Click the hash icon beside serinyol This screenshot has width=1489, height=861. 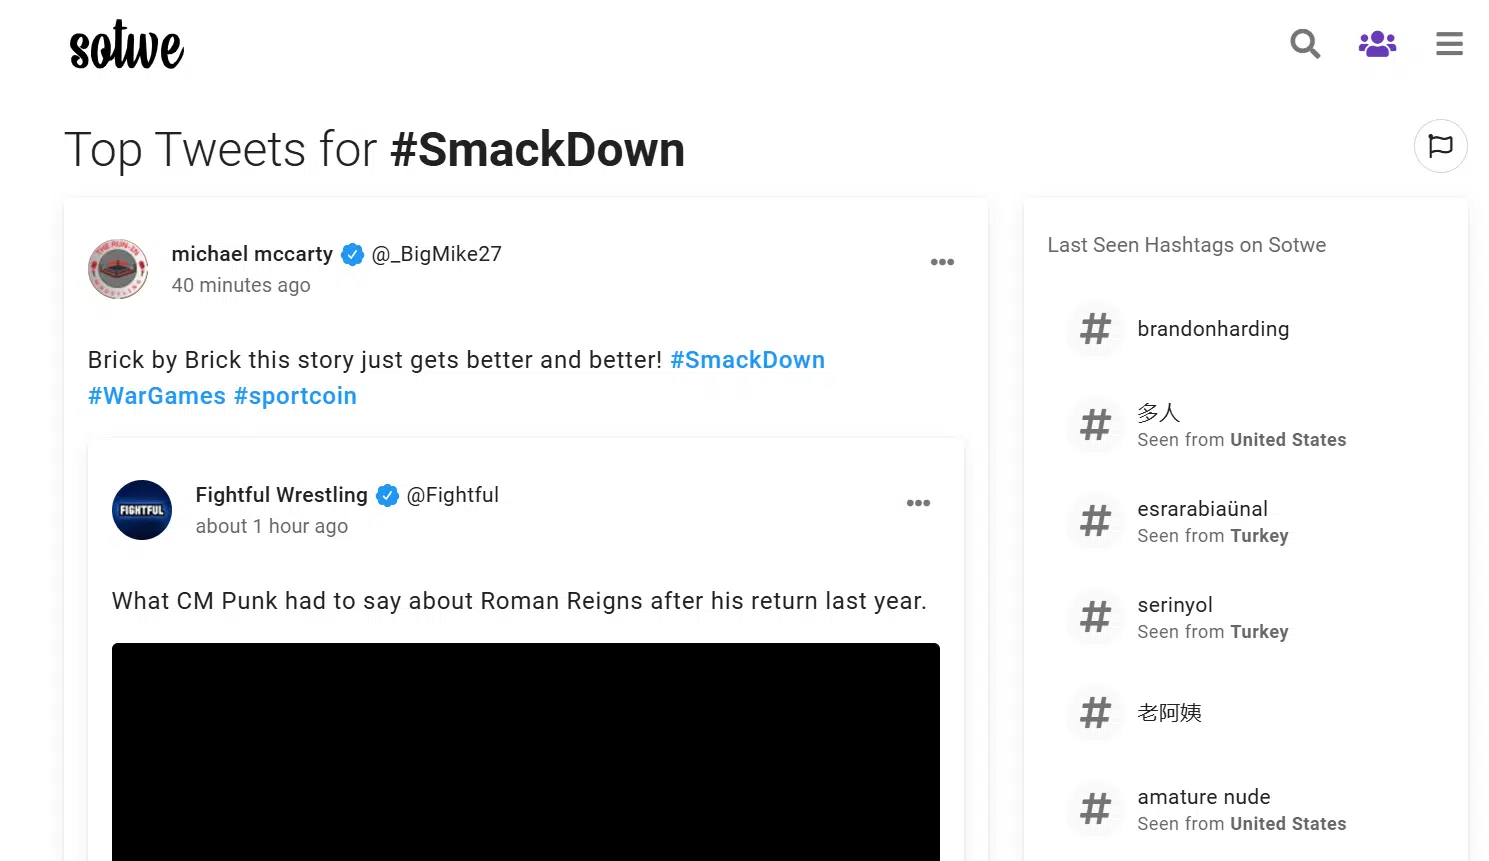coord(1095,617)
